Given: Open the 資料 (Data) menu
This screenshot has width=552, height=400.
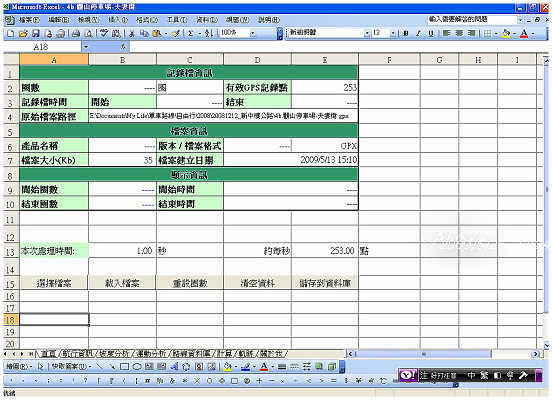Looking at the screenshot, I should tap(207, 20).
